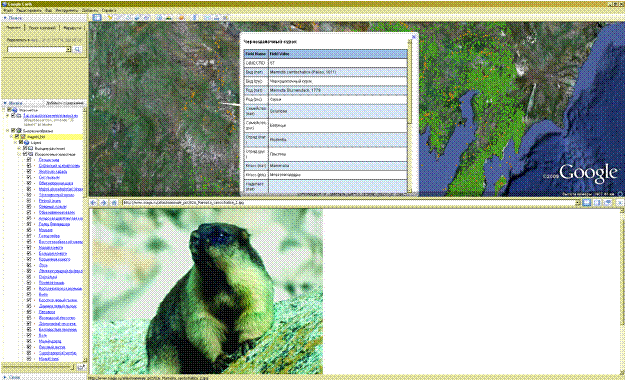
Task: Collapse the yellow highlighted tree node
Action: pos(12,137)
